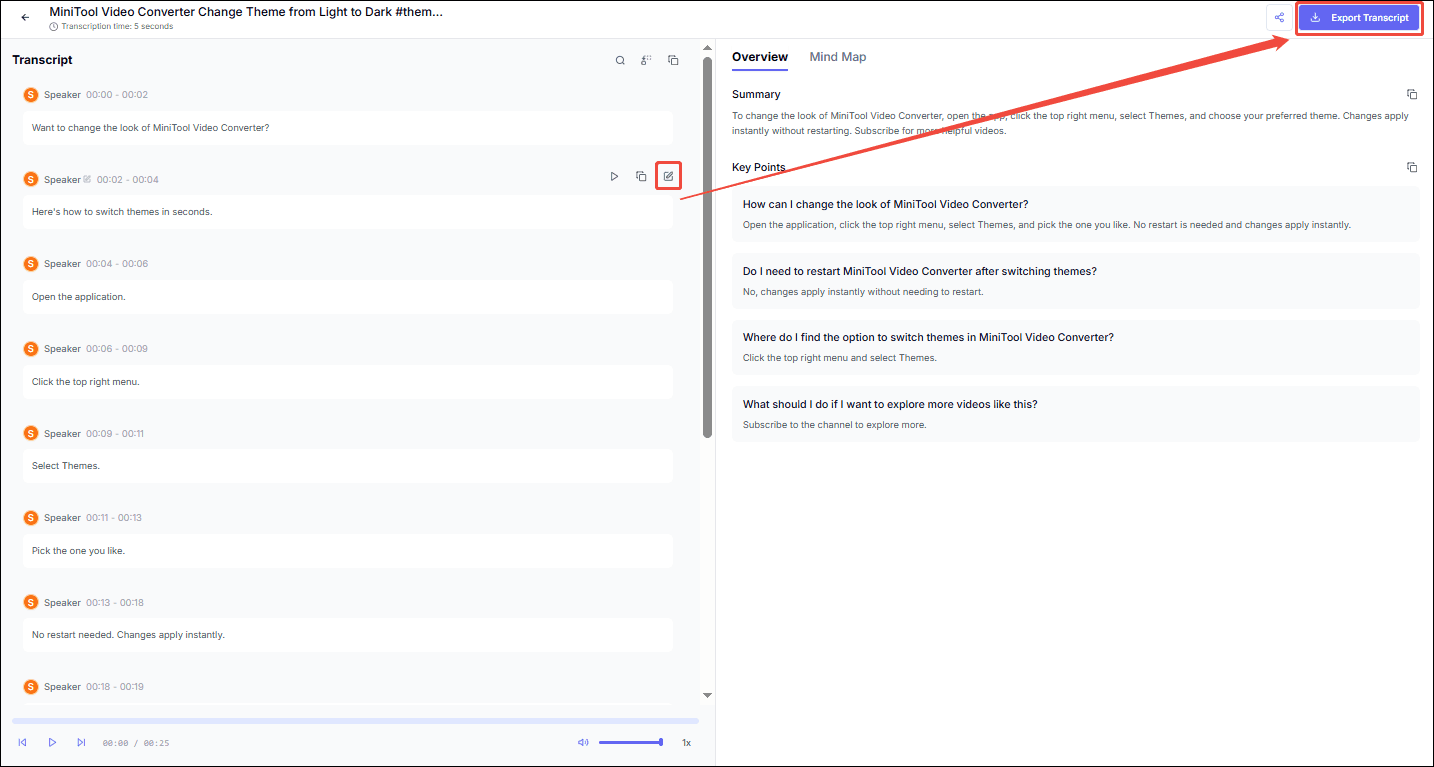
Task: Click the Export Transcript button
Action: pyautogui.click(x=1359, y=18)
